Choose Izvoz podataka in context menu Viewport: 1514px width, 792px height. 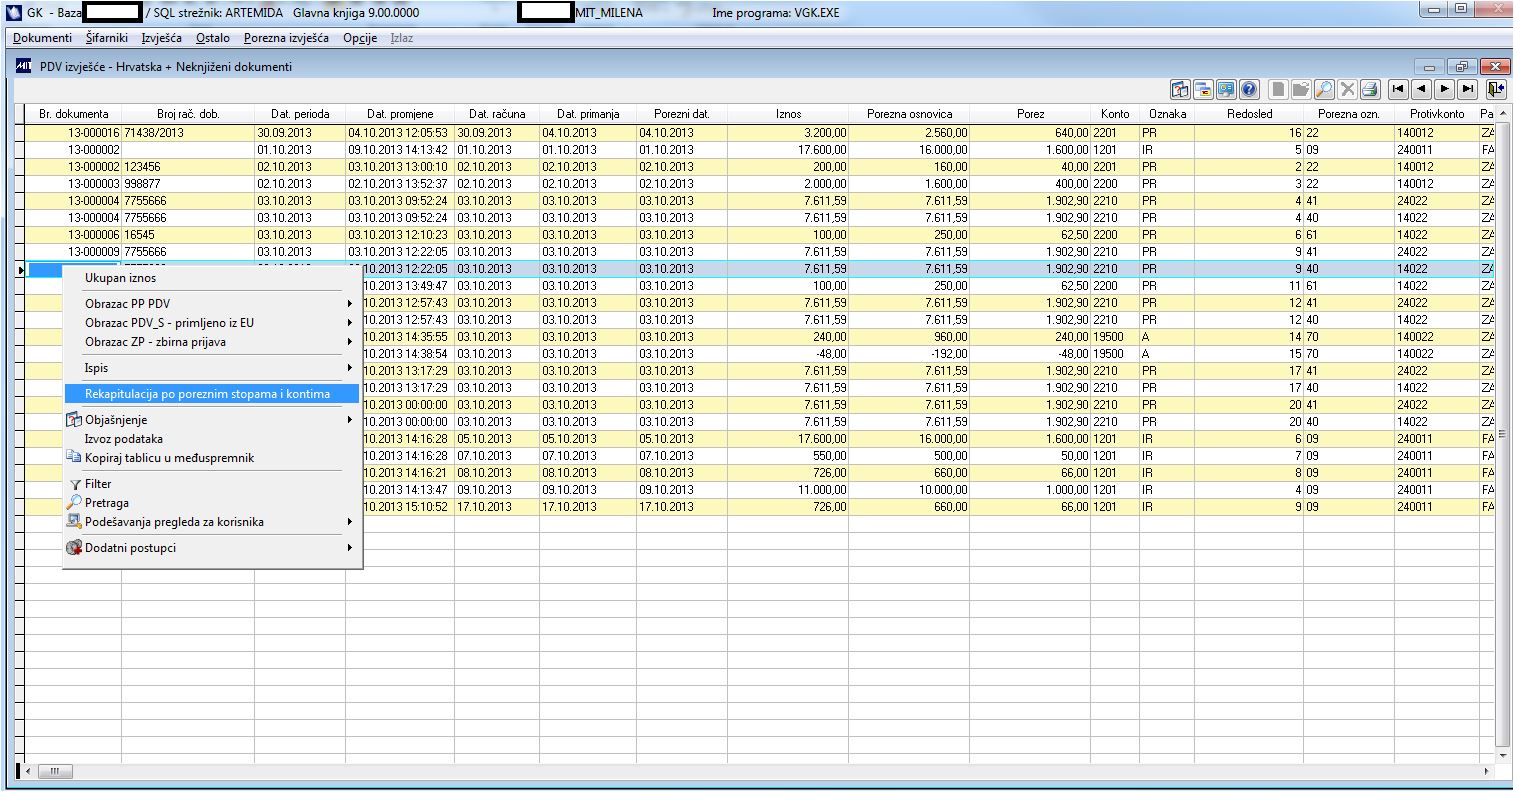(x=212, y=439)
